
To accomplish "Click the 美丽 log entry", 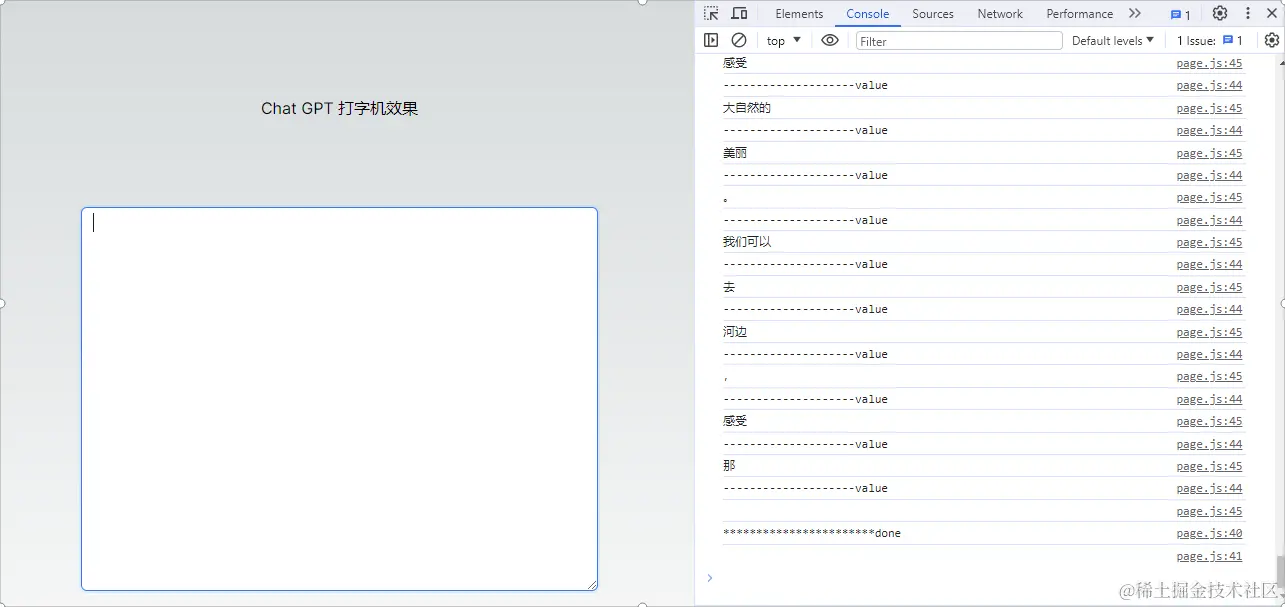I will pos(735,153).
